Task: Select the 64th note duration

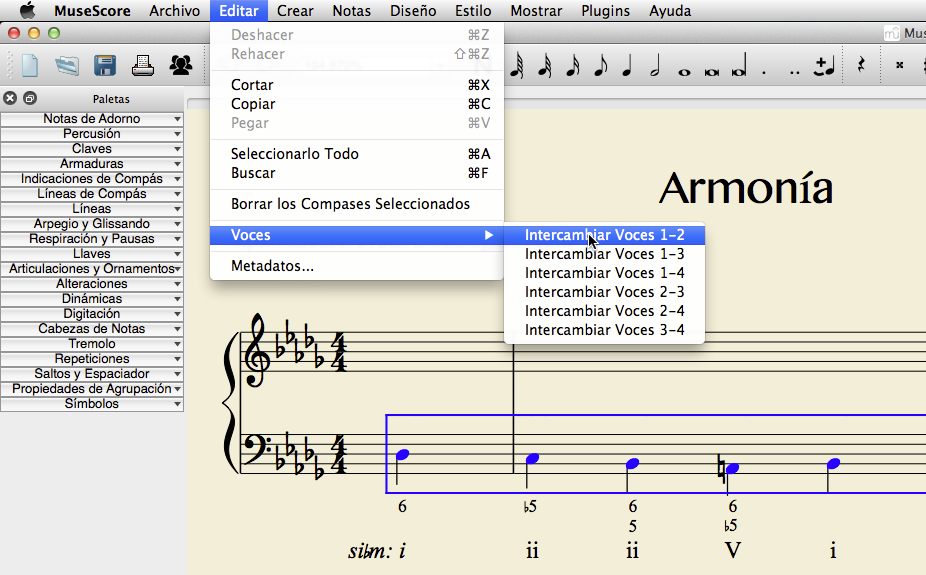Action: pyautogui.click(x=517, y=65)
